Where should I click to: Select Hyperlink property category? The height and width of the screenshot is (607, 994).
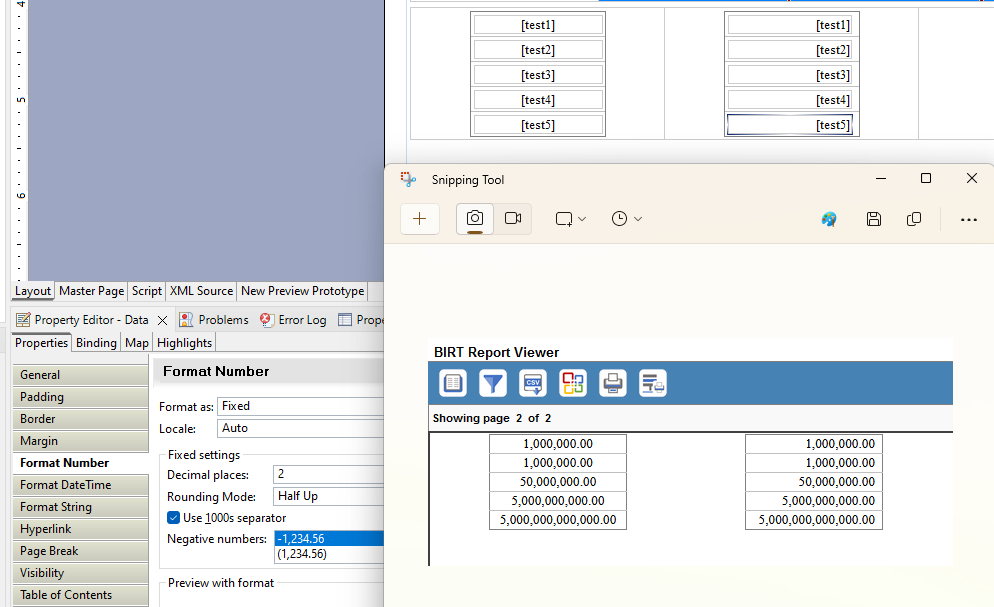point(81,529)
